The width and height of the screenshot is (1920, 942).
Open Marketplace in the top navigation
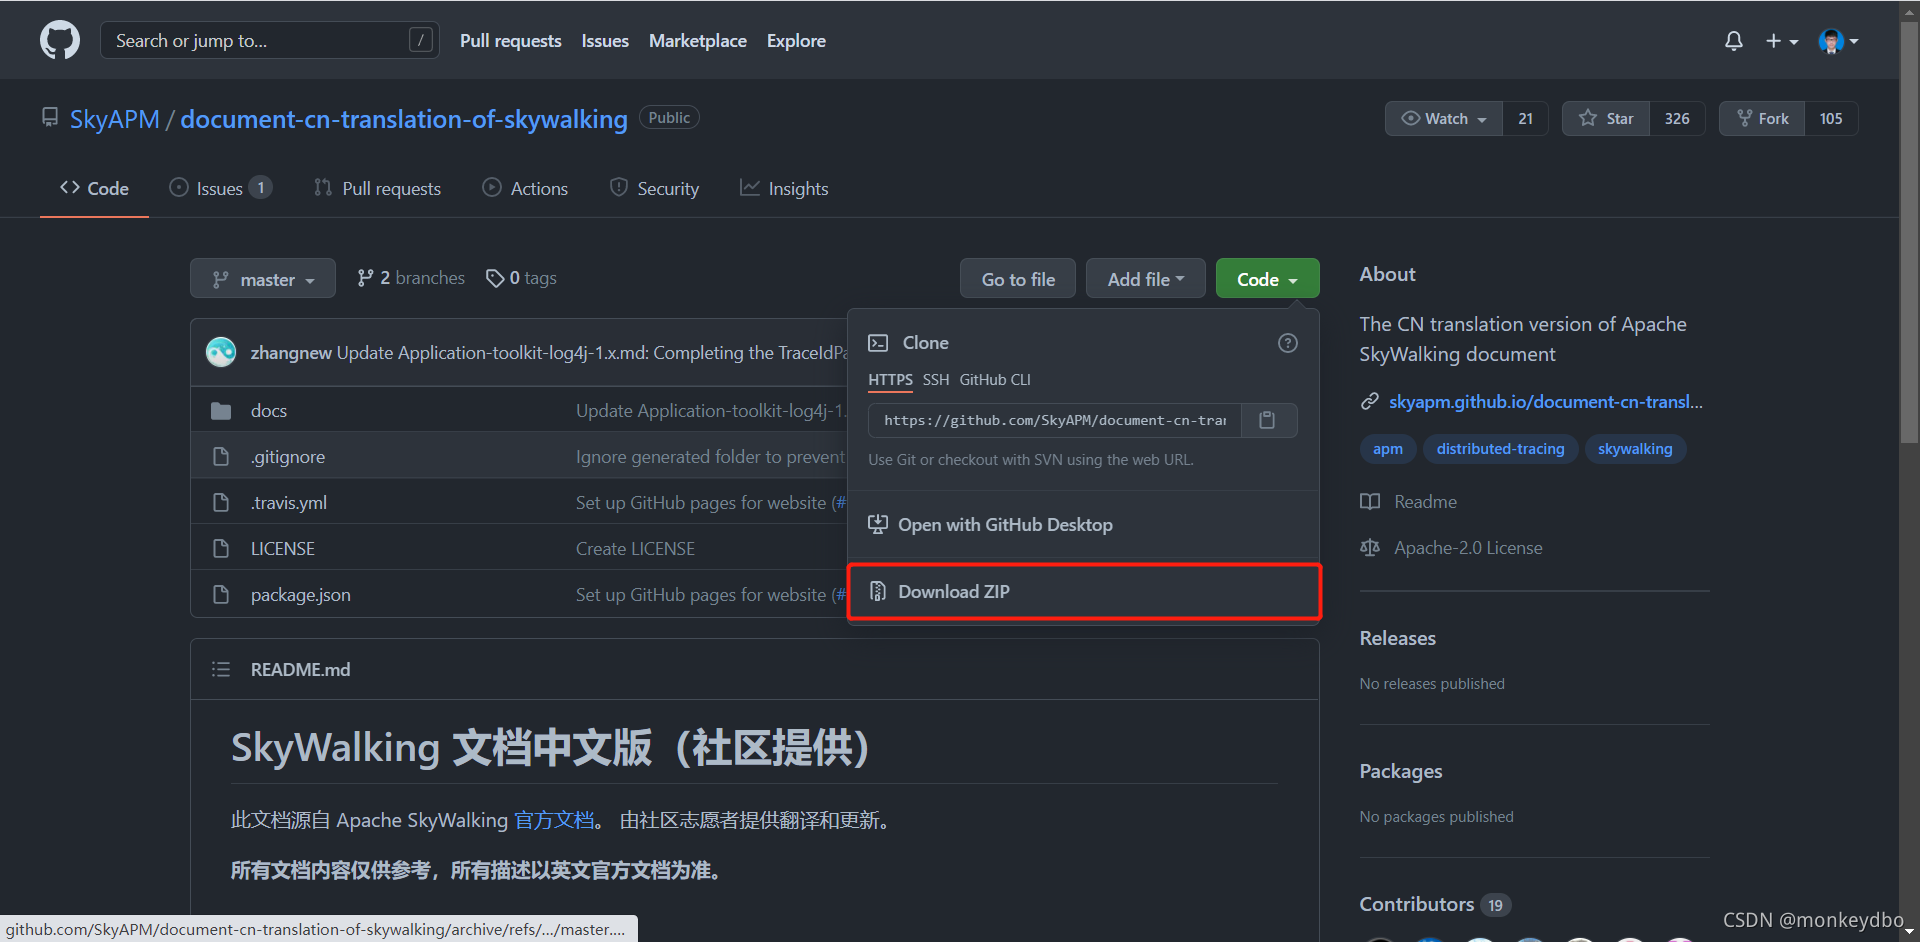pyautogui.click(x=698, y=41)
